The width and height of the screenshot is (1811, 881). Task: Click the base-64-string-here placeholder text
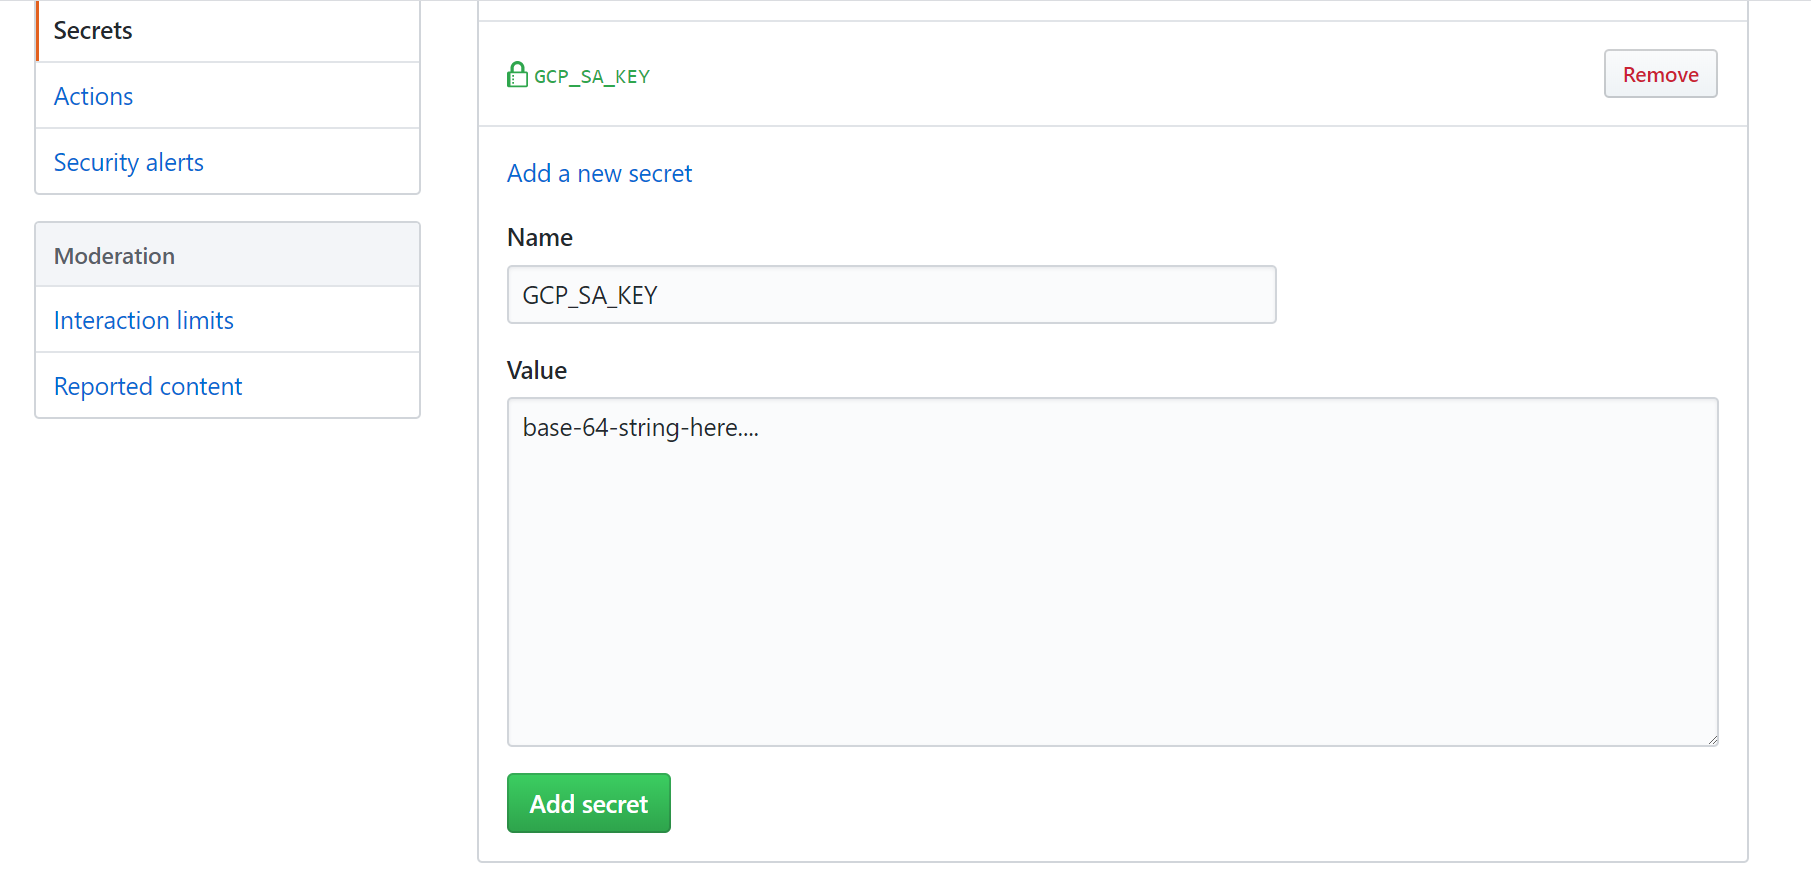(x=639, y=427)
